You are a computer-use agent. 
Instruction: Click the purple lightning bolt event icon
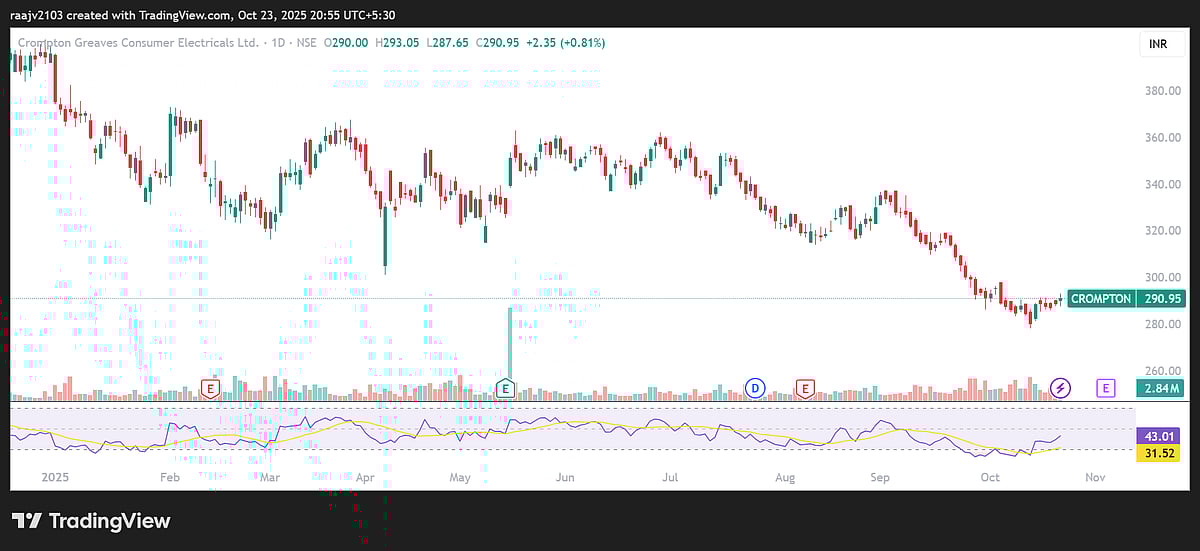(x=1061, y=388)
